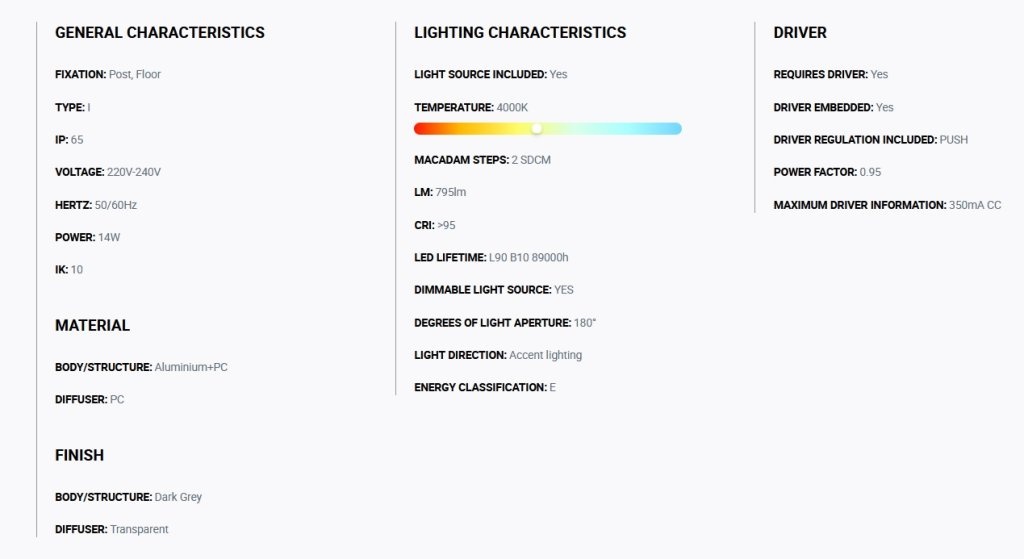1024x559 pixels.
Task: Click the Finish section heading
Action: 79,455
